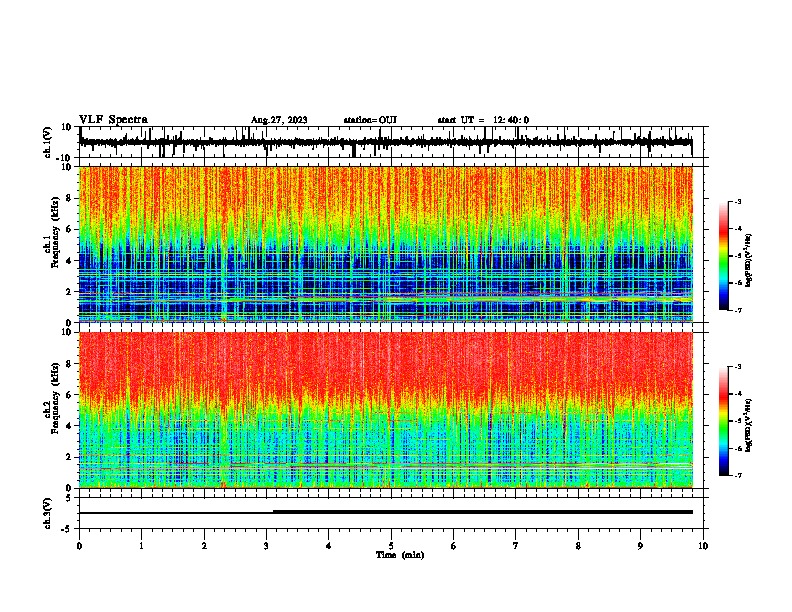Click the log(PSD) label beside ch.2 colorbar
Viewport: 792px width, 612px height.
click(749, 426)
